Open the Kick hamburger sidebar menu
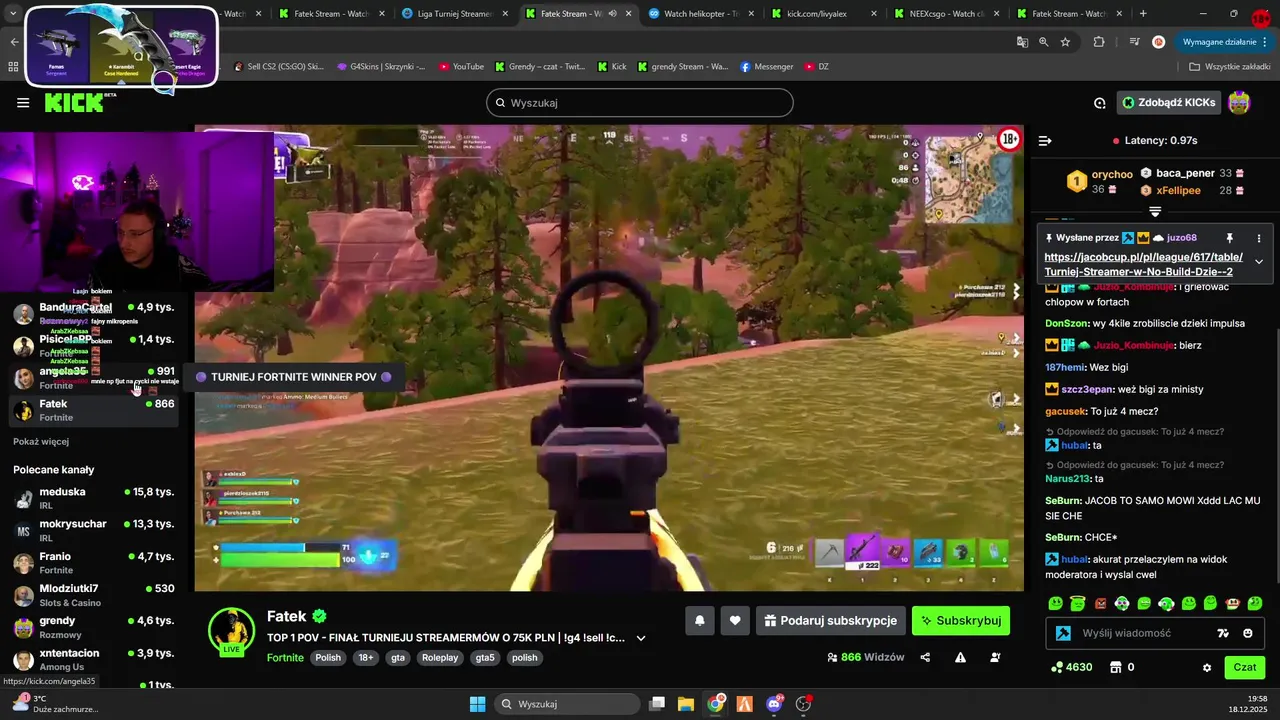 (x=23, y=102)
